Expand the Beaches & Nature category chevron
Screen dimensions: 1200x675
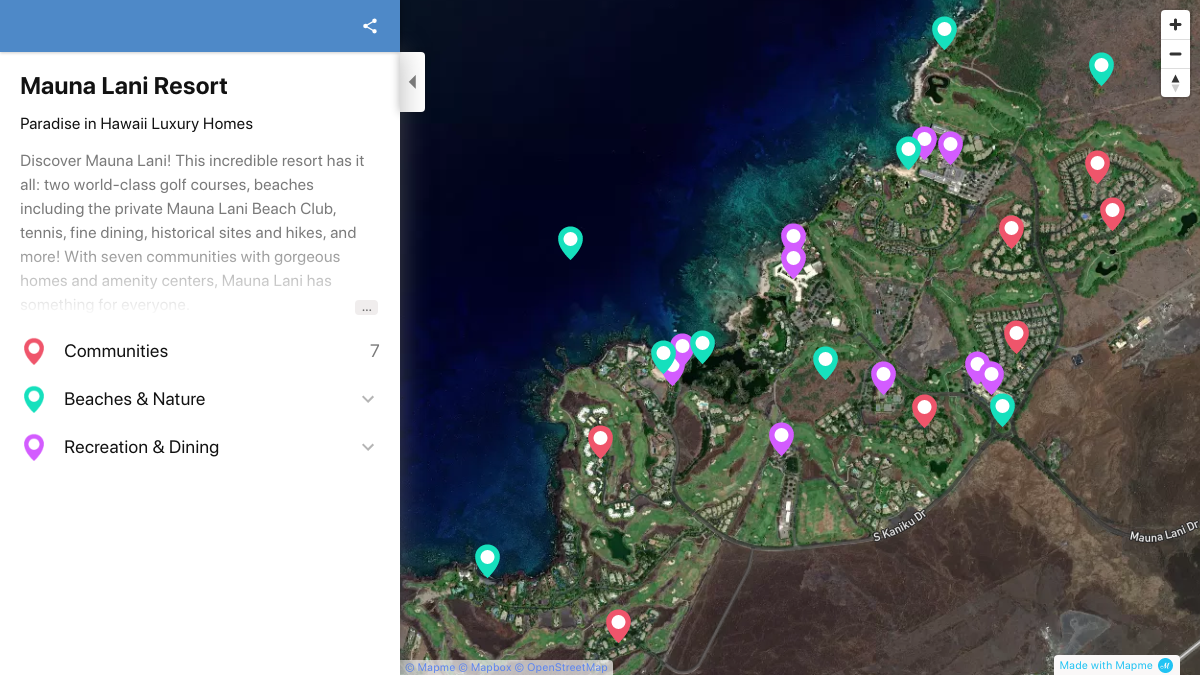pyautogui.click(x=368, y=398)
